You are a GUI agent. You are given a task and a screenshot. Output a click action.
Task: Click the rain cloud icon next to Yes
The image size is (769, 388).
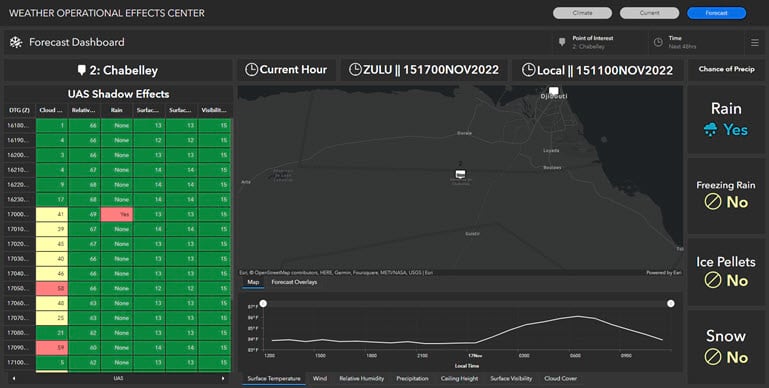(x=710, y=129)
